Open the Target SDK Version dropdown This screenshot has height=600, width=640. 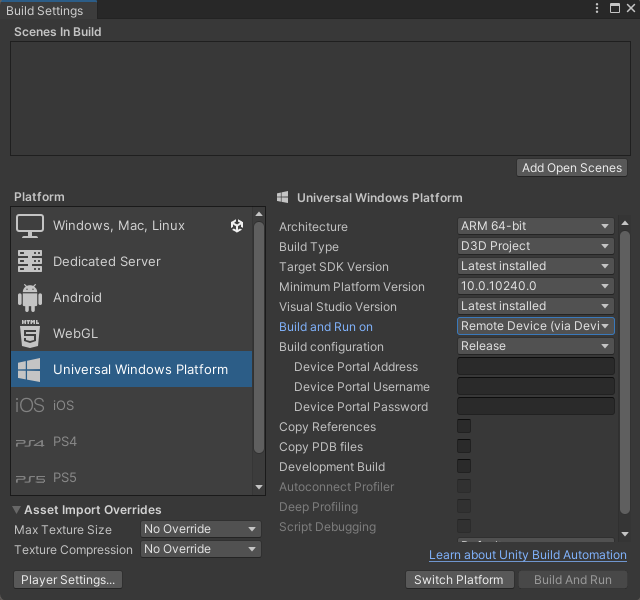[x=536, y=266]
